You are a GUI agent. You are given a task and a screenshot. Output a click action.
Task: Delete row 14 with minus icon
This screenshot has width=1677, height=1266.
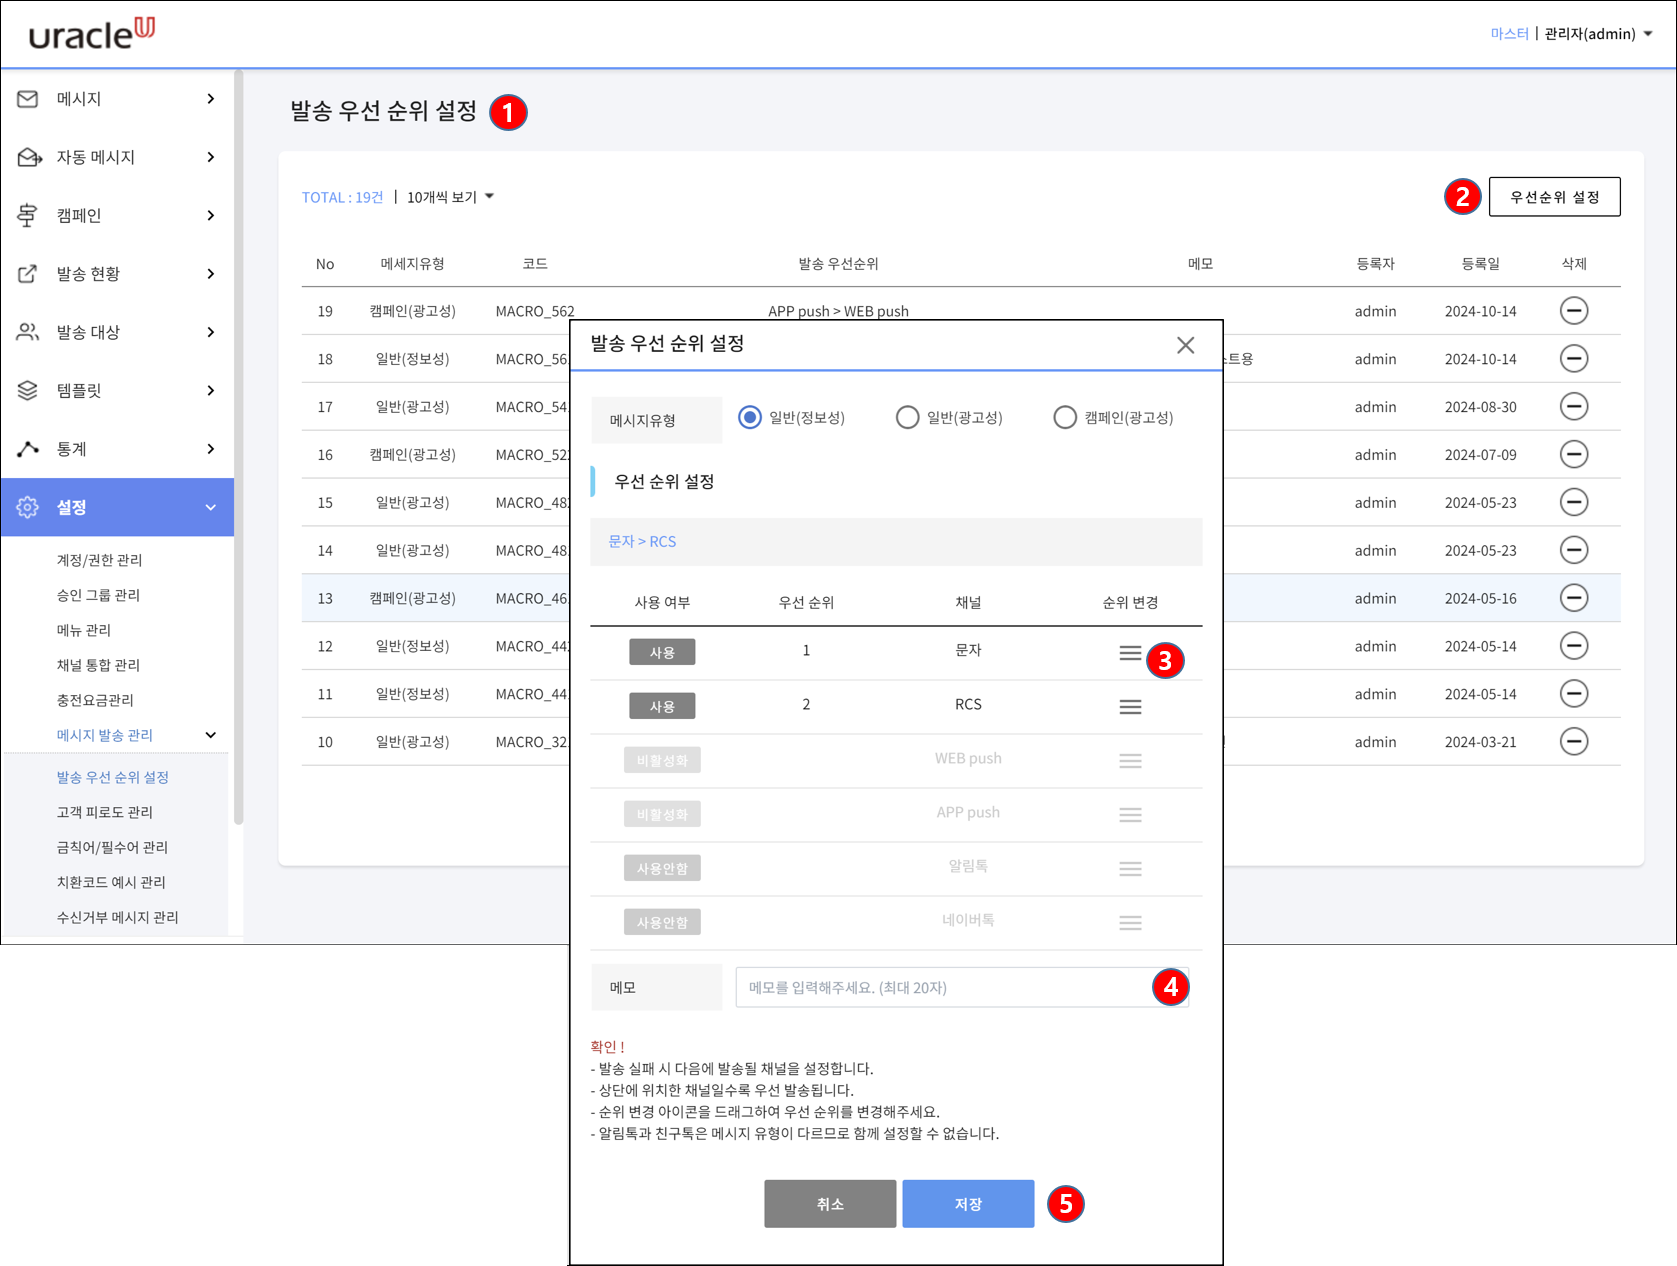(1574, 550)
